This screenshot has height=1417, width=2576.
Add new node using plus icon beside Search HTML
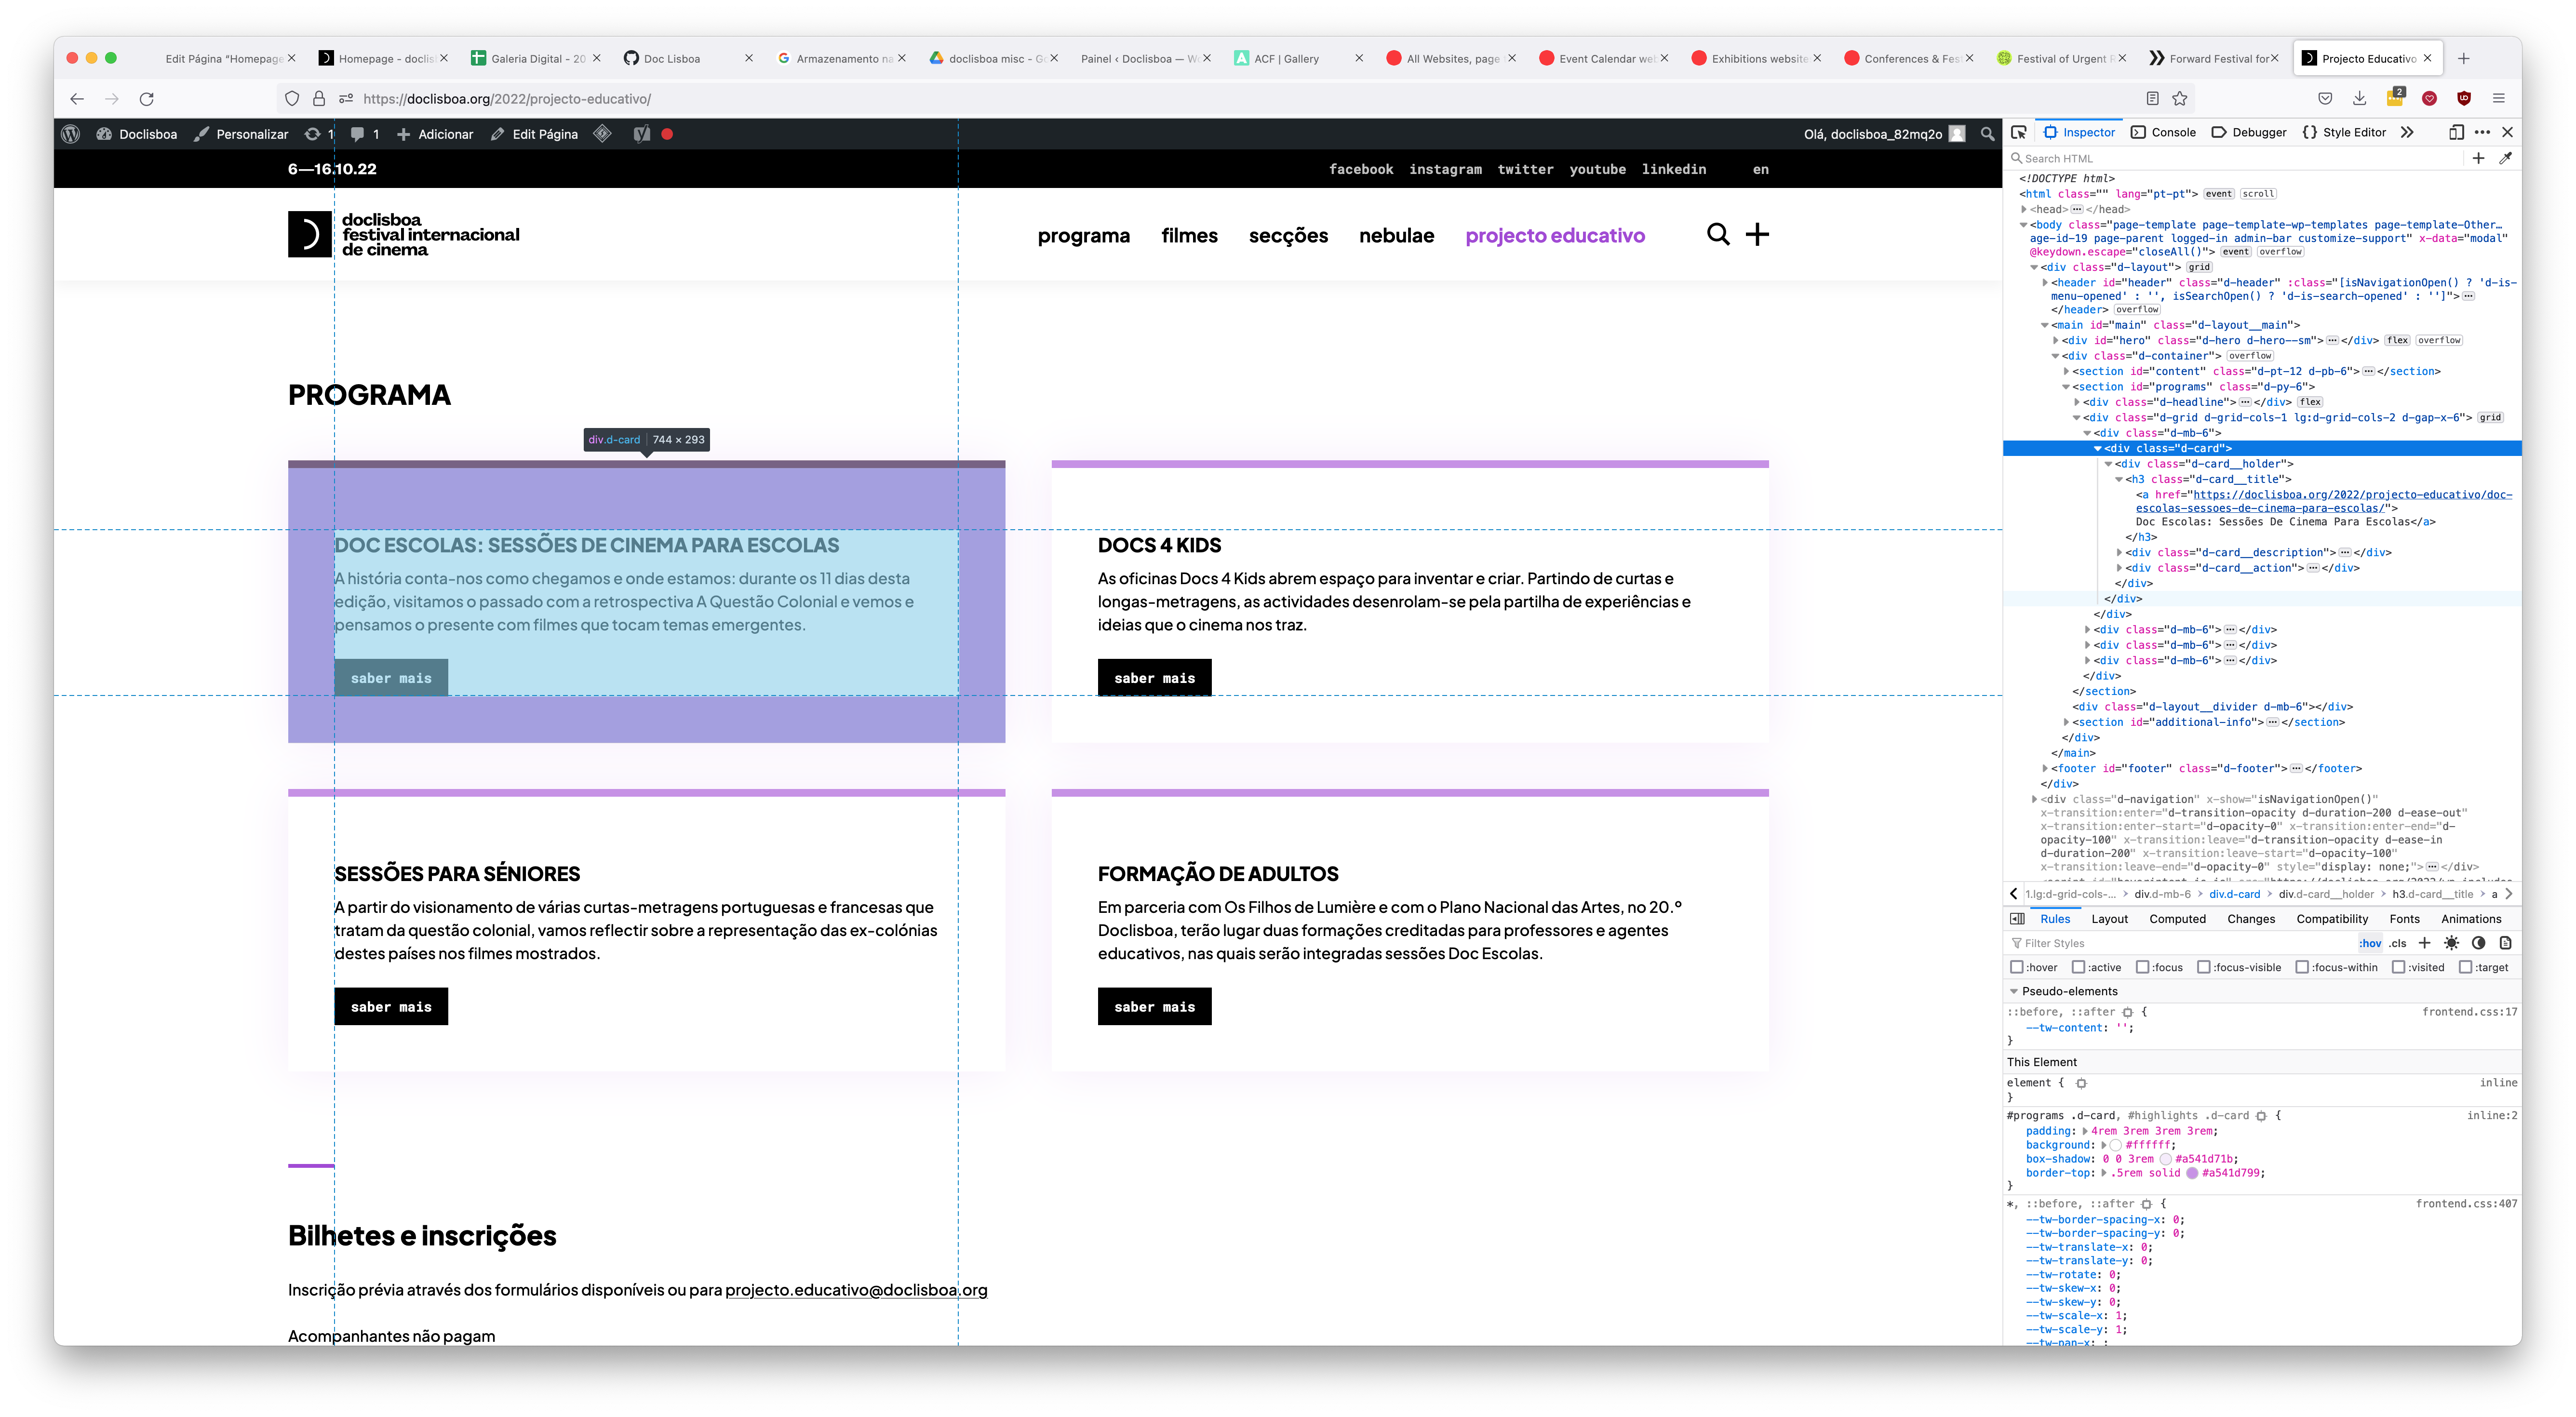[2478, 158]
